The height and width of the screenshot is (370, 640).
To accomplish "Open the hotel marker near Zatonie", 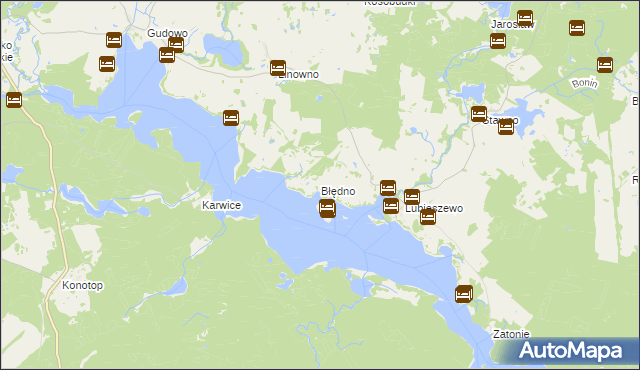I will [464, 294].
